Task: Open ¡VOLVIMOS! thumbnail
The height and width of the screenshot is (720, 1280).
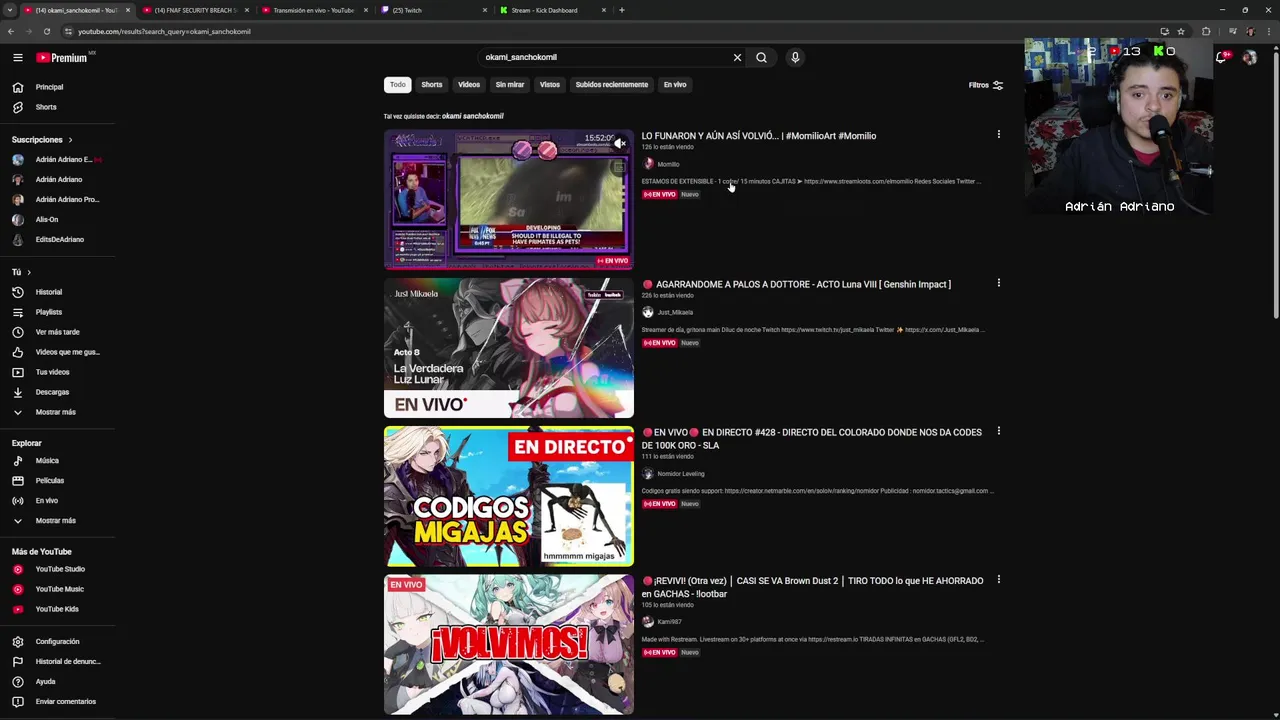Action: pos(509,644)
